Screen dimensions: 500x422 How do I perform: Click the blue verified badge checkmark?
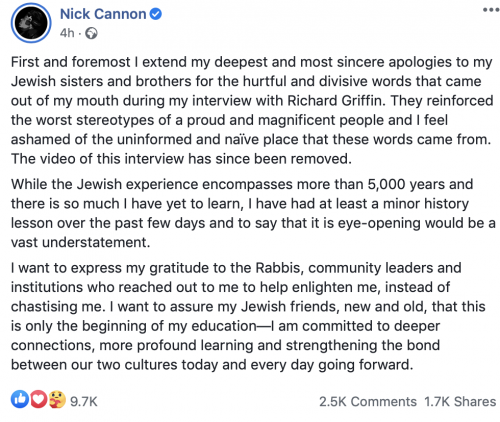tap(155, 14)
